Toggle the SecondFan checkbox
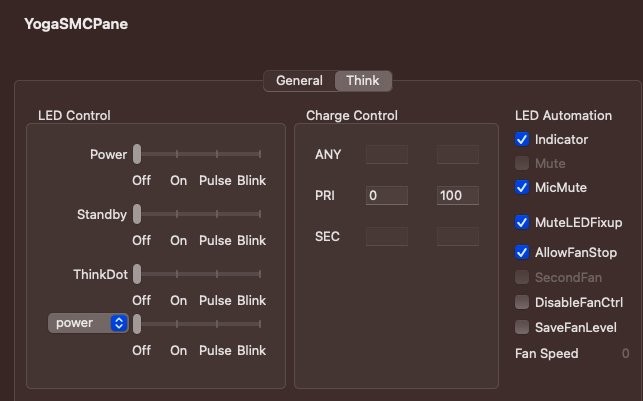This screenshot has width=643, height=401. (522, 277)
